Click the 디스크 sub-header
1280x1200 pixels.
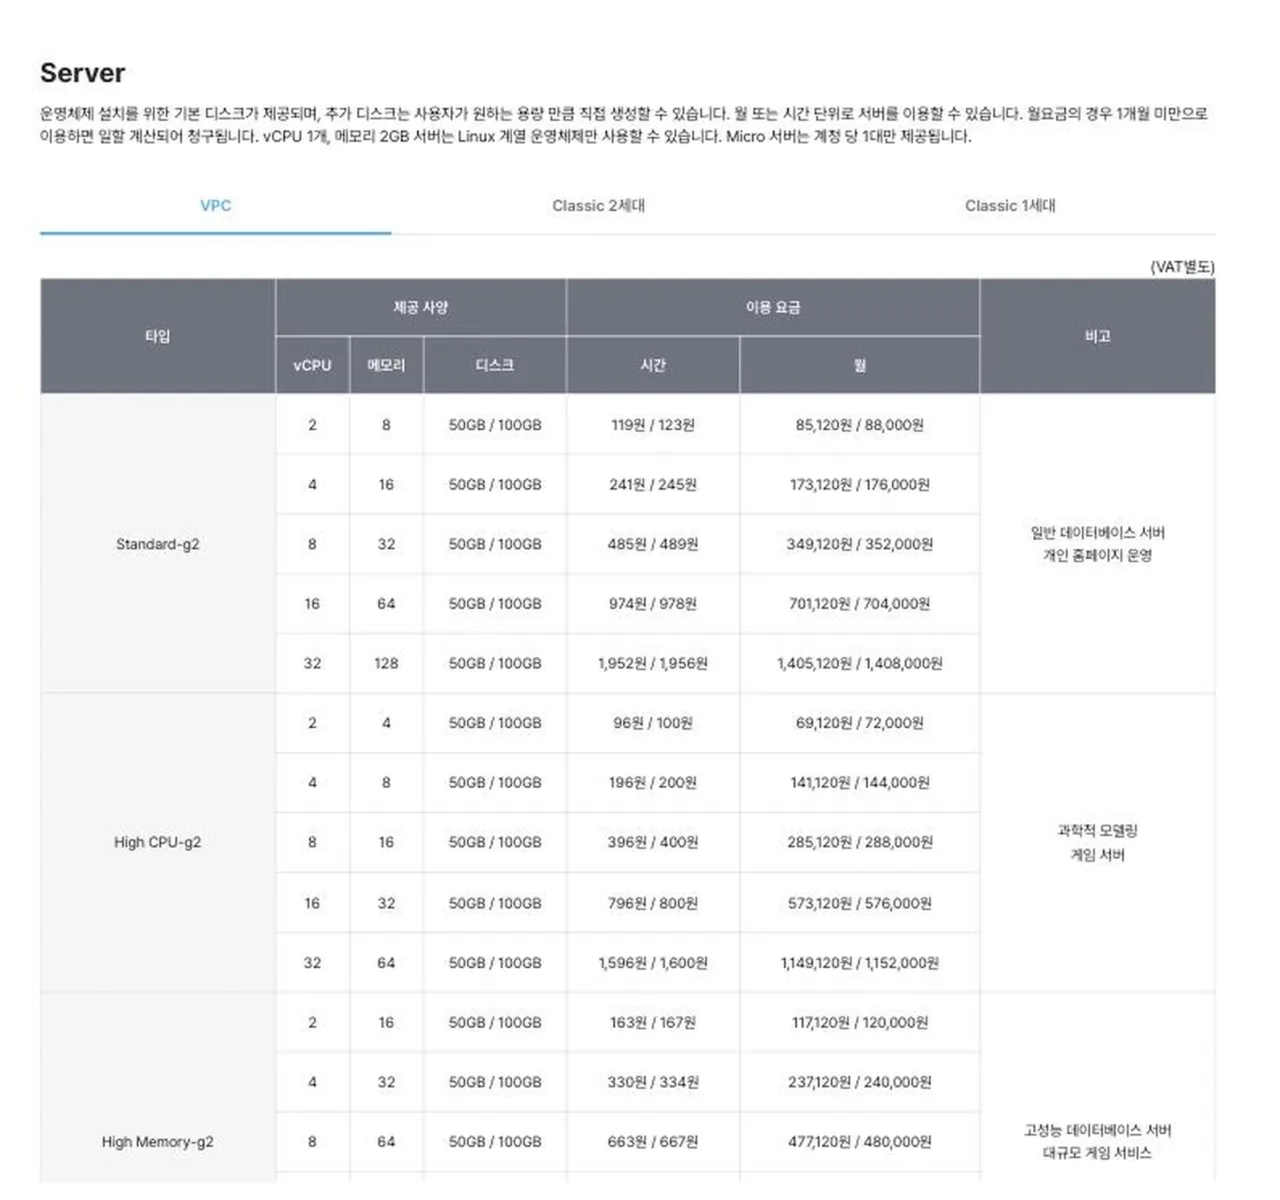click(x=495, y=365)
